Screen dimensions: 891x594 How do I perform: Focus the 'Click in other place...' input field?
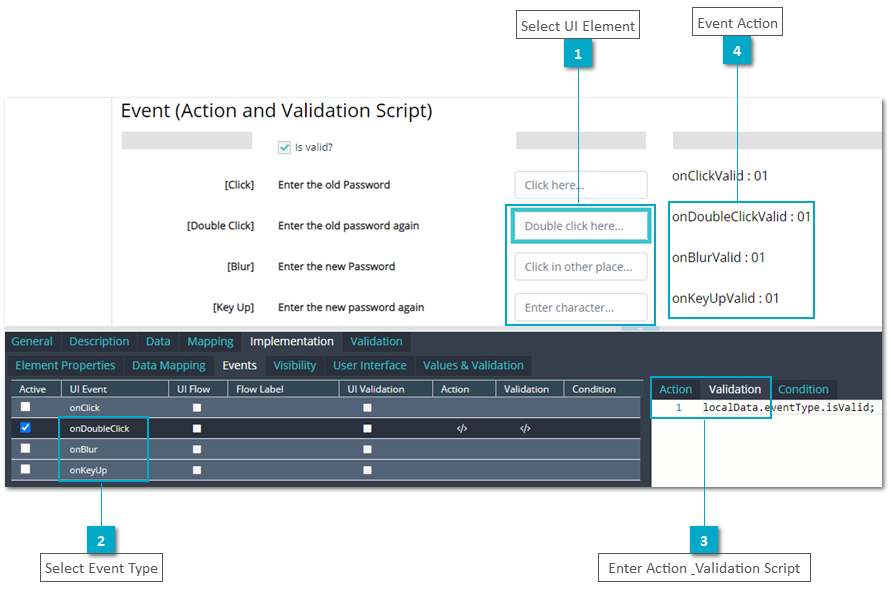click(581, 267)
